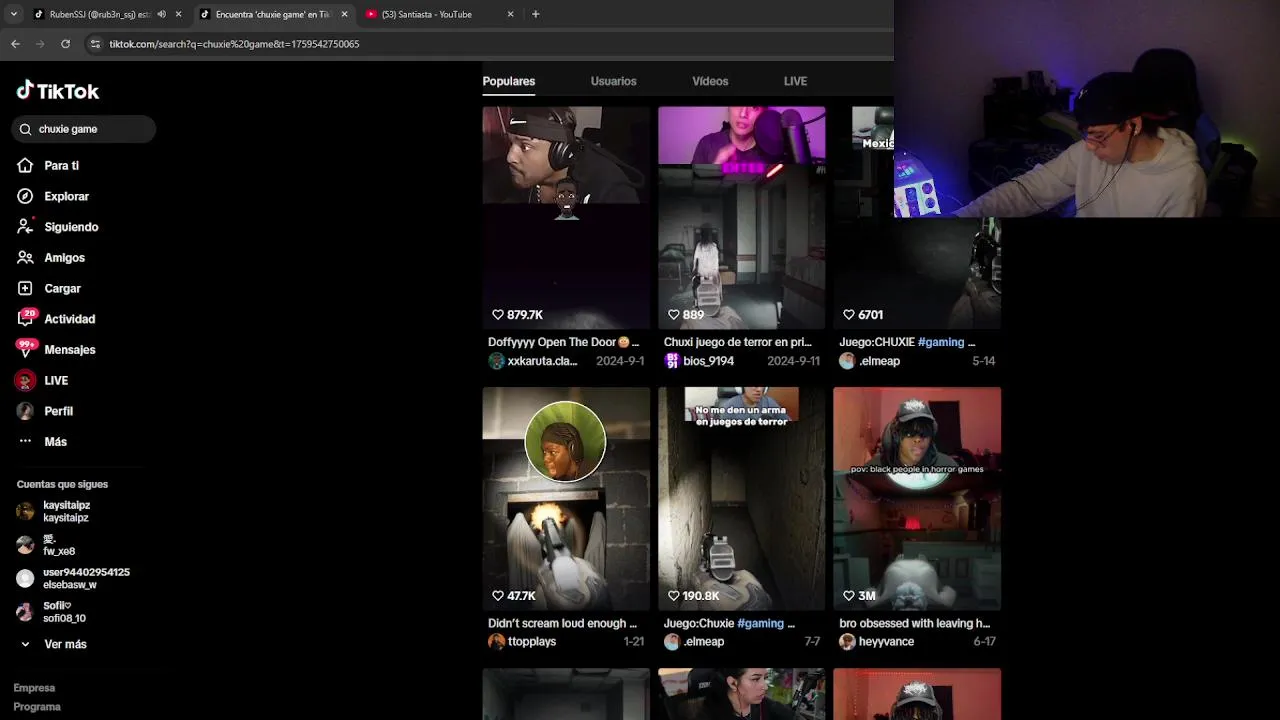This screenshot has width=1280, height=720.
Task: Click the heyyvance username
Action: 886,642
